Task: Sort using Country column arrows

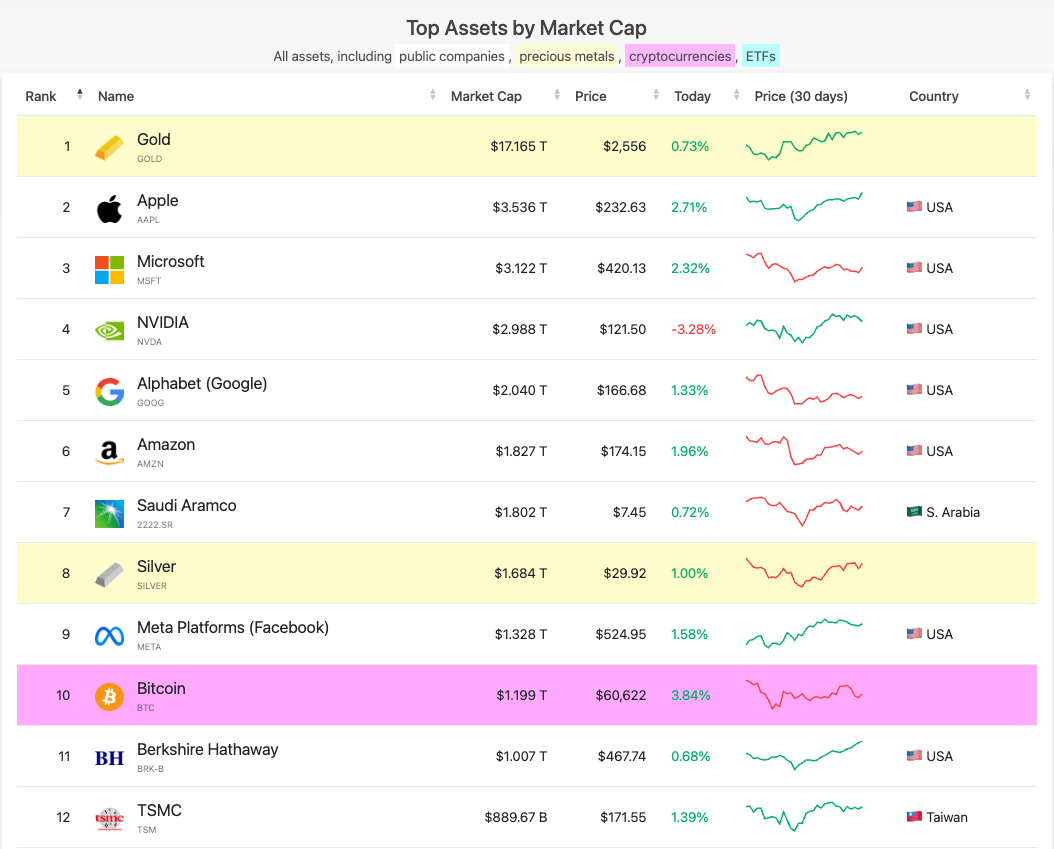Action: click(x=1027, y=95)
